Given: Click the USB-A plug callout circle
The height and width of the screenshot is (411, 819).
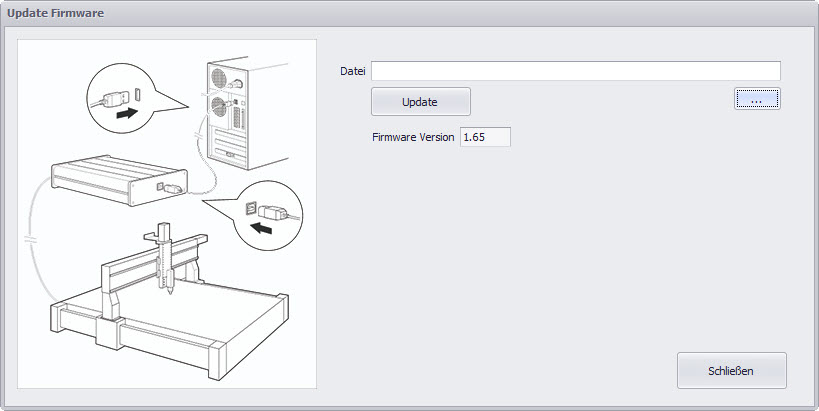Looking at the screenshot, I should [x=121, y=98].
